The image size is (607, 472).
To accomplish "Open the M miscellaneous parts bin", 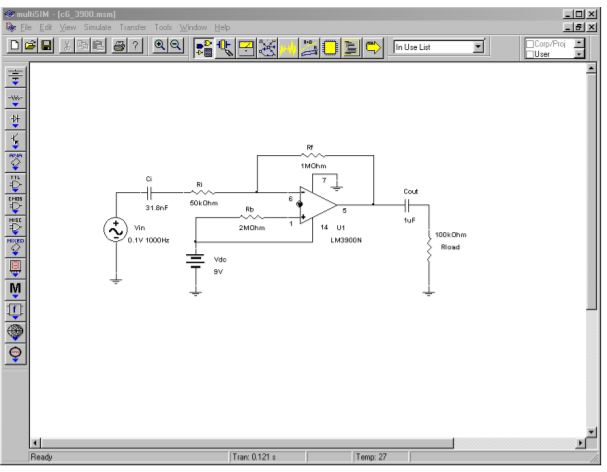I will point(16,290).
